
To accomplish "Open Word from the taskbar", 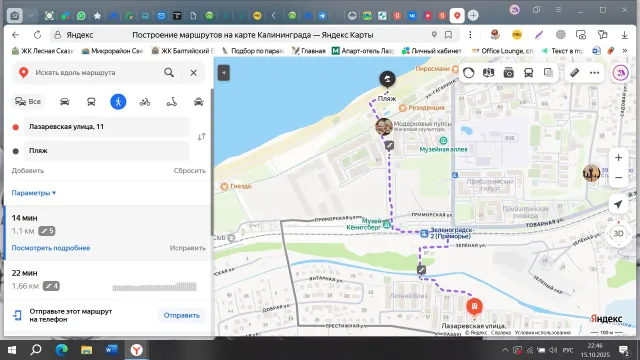I will pos(111,350).
